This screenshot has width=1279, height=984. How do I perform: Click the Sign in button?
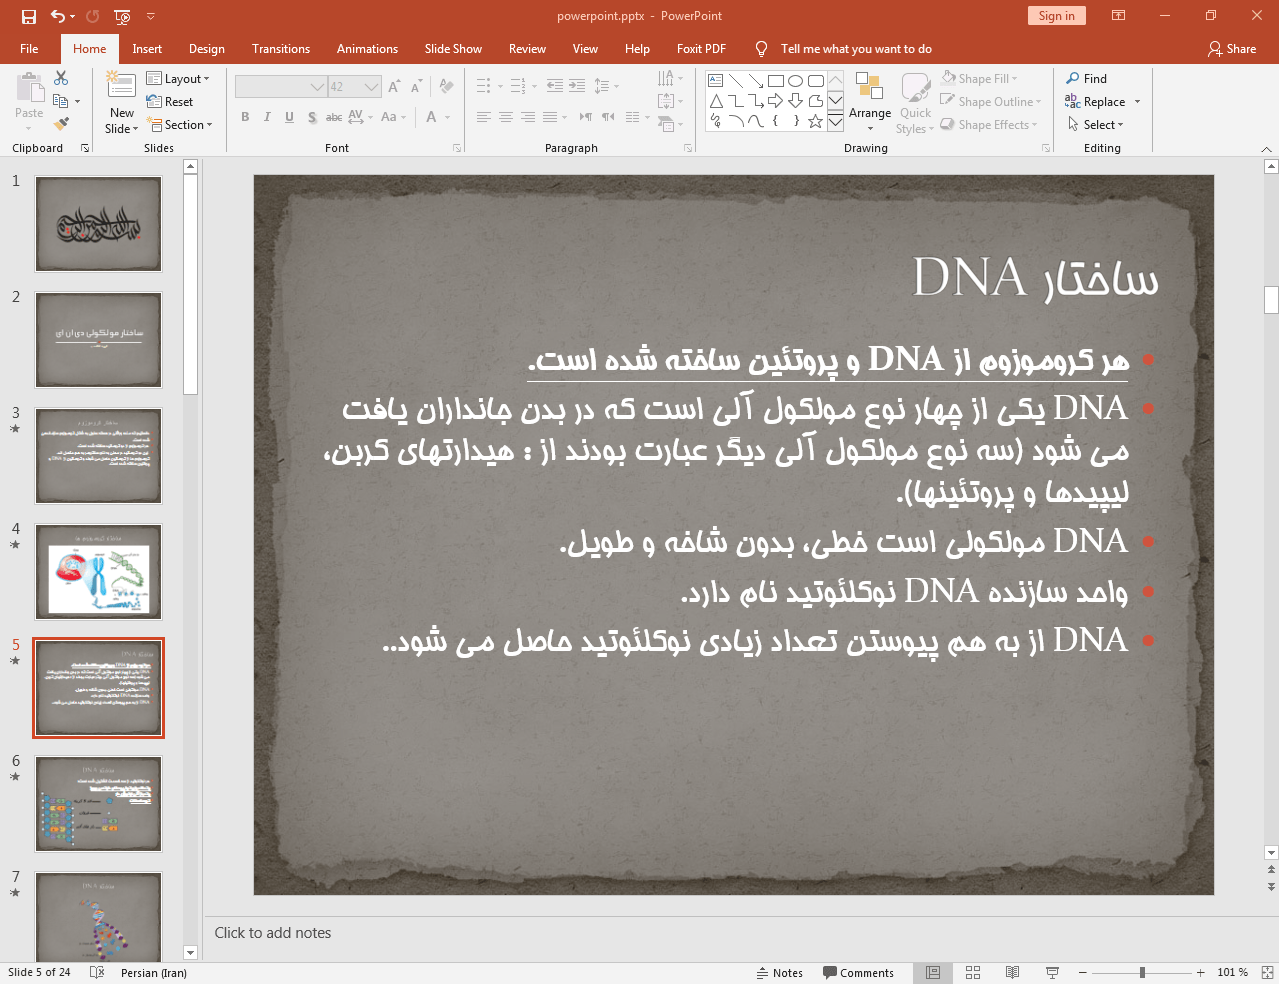click(1056, 16)
